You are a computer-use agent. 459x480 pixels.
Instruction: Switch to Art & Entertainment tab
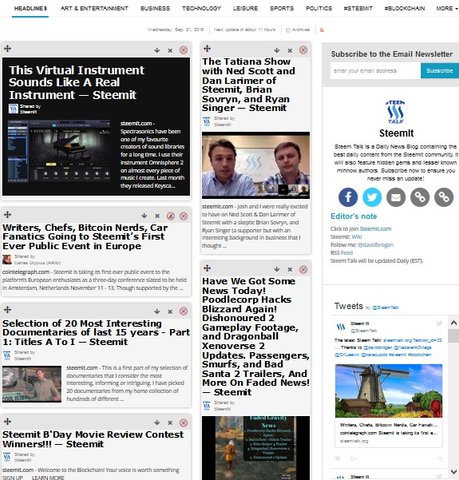pos(94,8)
